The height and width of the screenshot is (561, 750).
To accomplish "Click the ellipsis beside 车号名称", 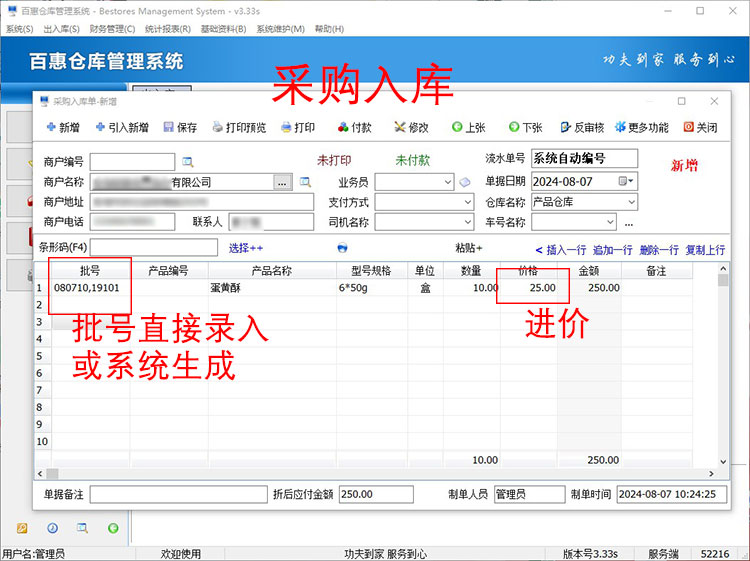I will pyautogui.click(x=629, y=222).
